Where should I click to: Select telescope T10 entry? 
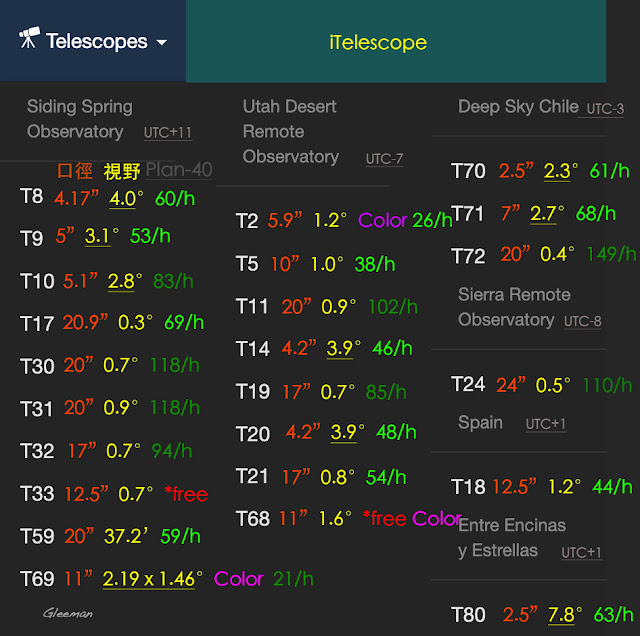tap(37, 281)
